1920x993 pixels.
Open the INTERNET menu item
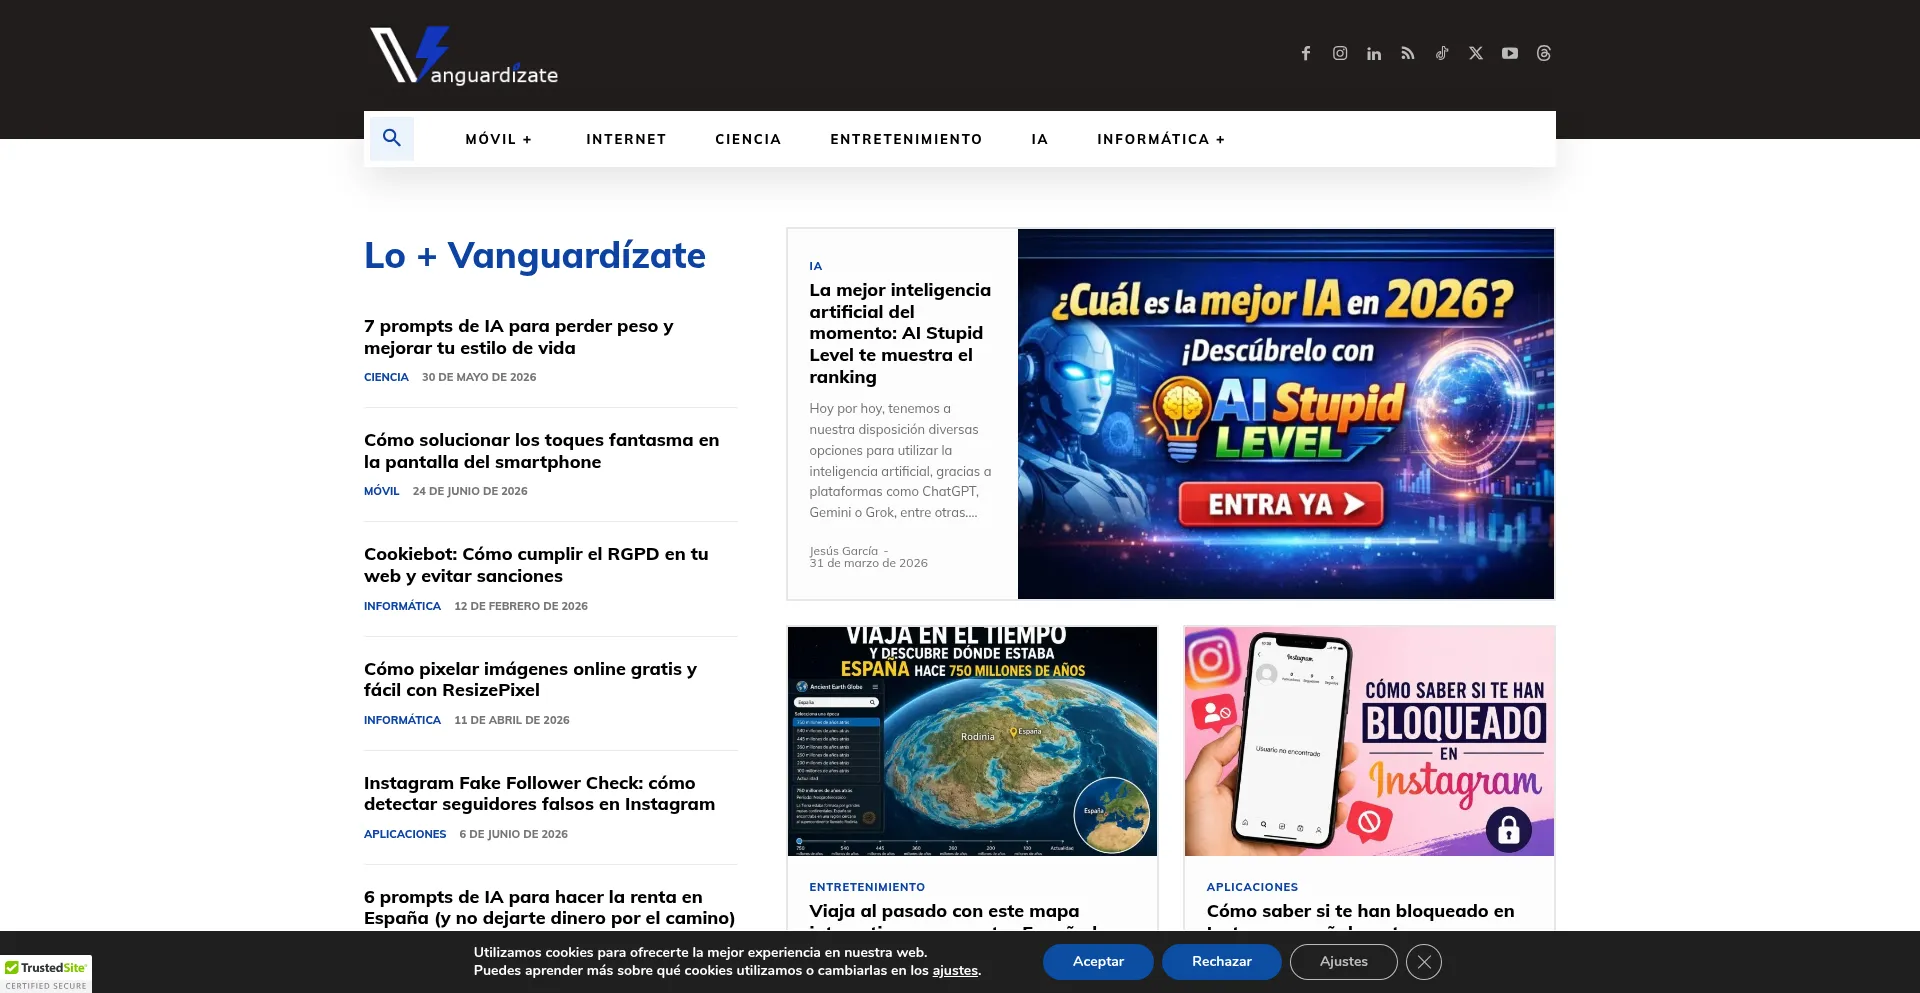click(x=626, y=139)
